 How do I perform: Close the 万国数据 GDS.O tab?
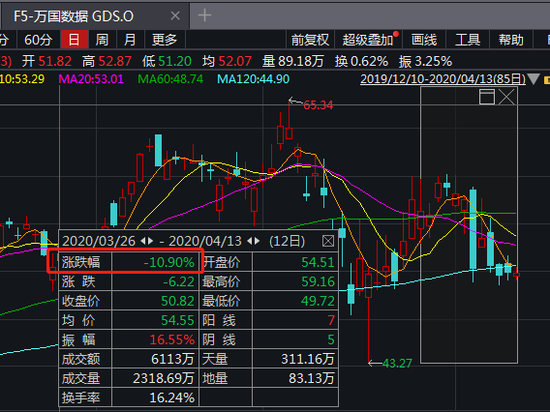175,16
